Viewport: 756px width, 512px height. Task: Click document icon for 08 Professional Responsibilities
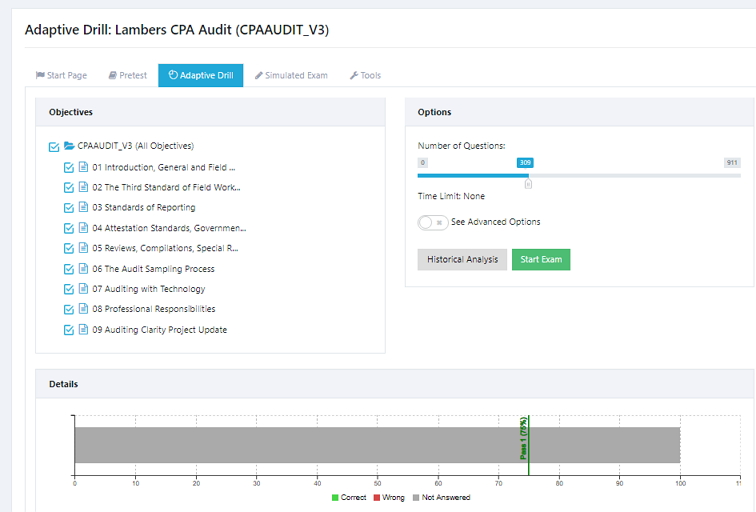[x=83, y=309]
